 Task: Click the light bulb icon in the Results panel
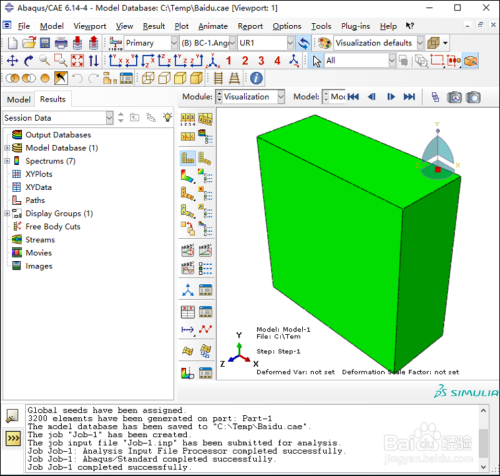(x=167, y=117)
